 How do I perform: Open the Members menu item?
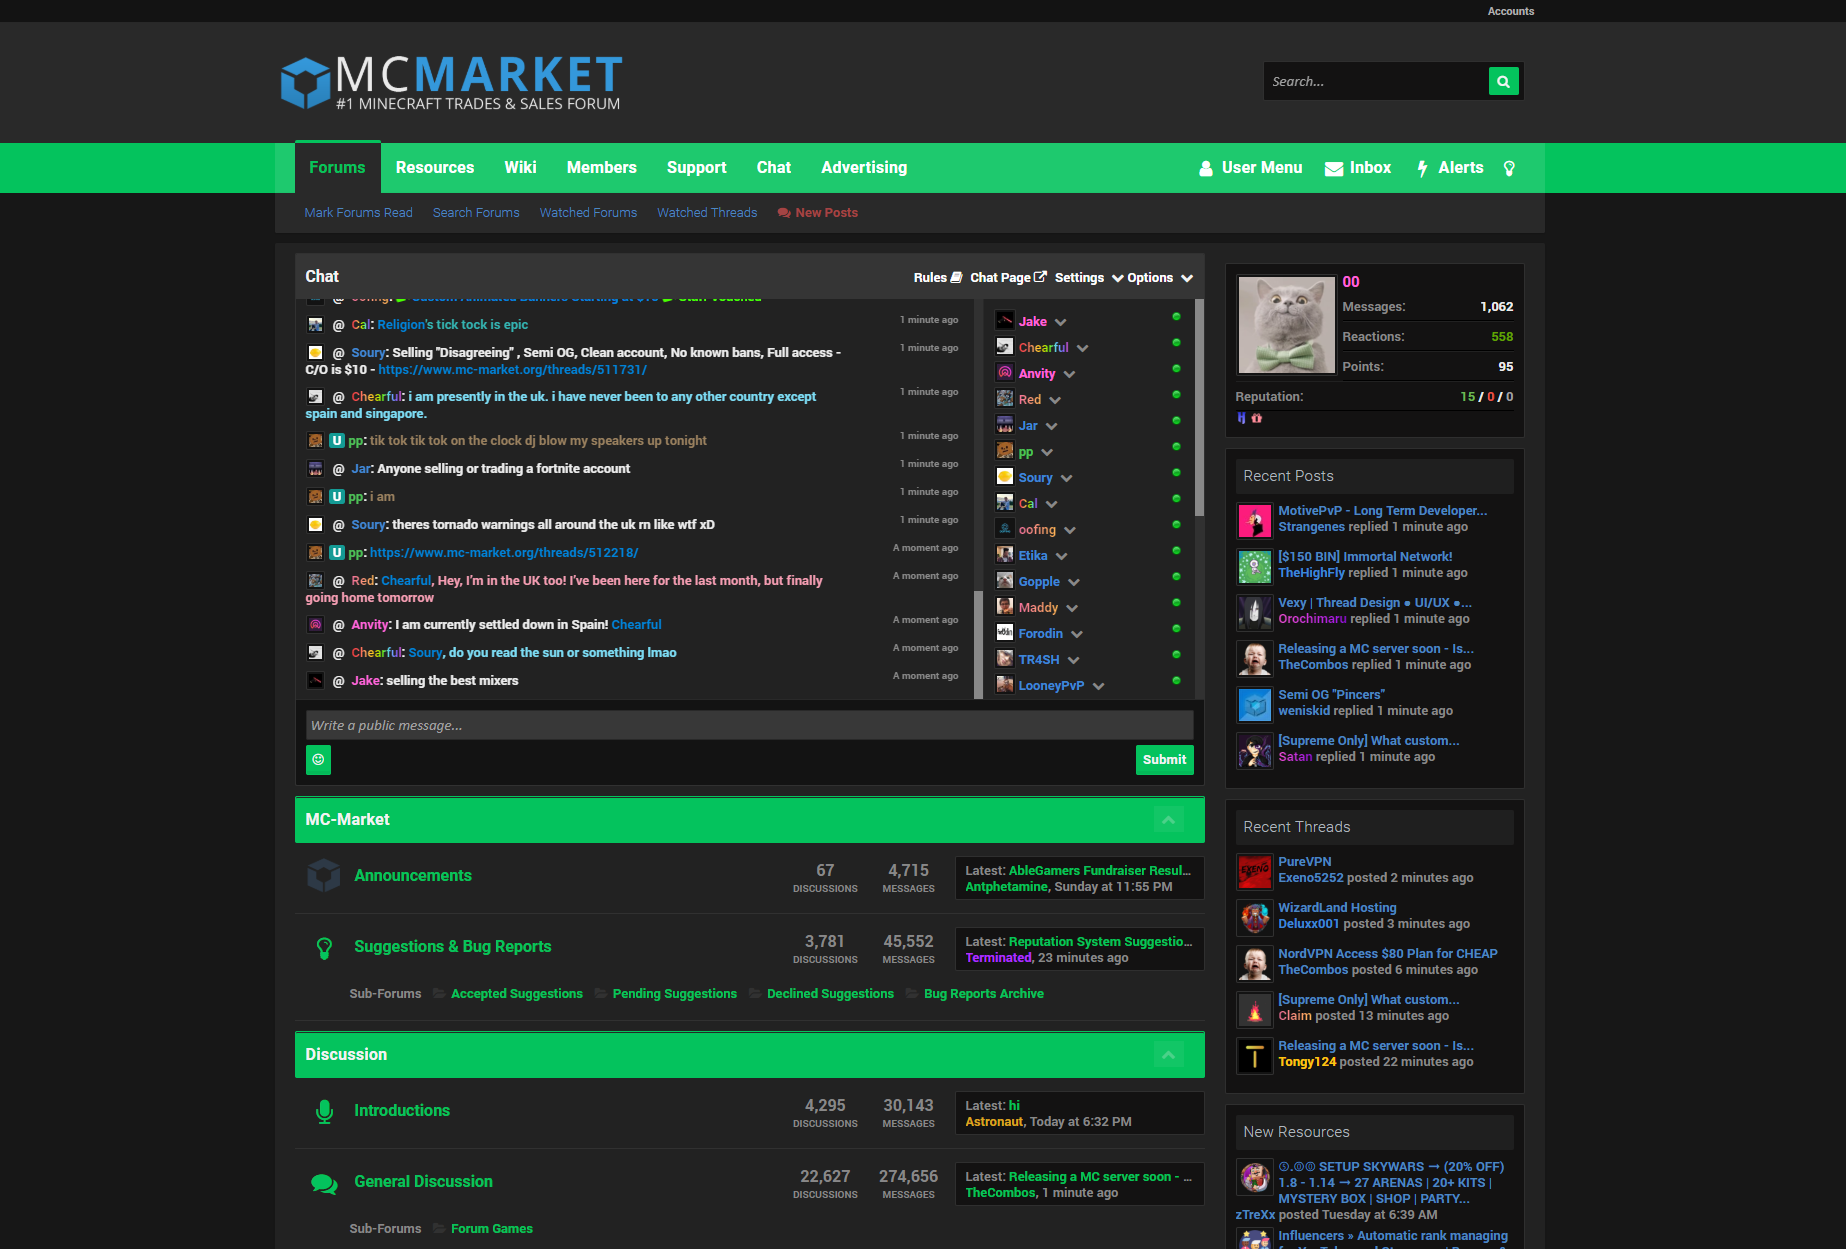[x=601, y=168]
